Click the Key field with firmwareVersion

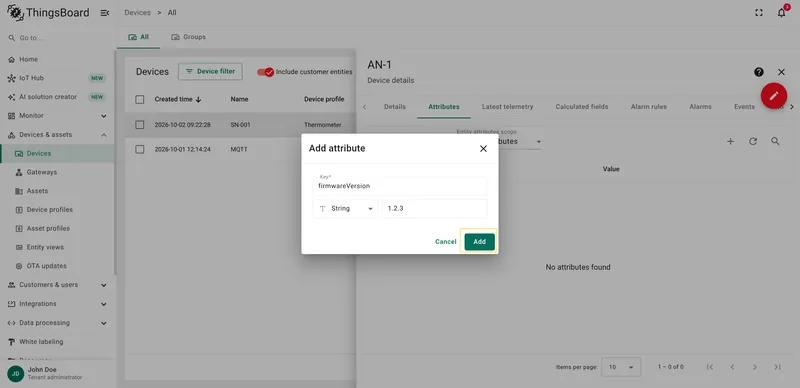[400, 186]
